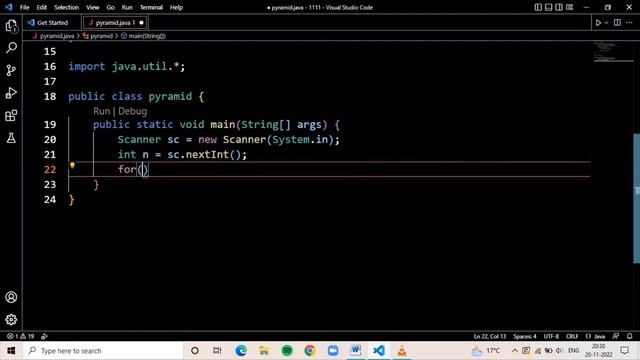Click line number 24 in the gutter
Screen dimensions: 640x360
(x=50, y=199)
